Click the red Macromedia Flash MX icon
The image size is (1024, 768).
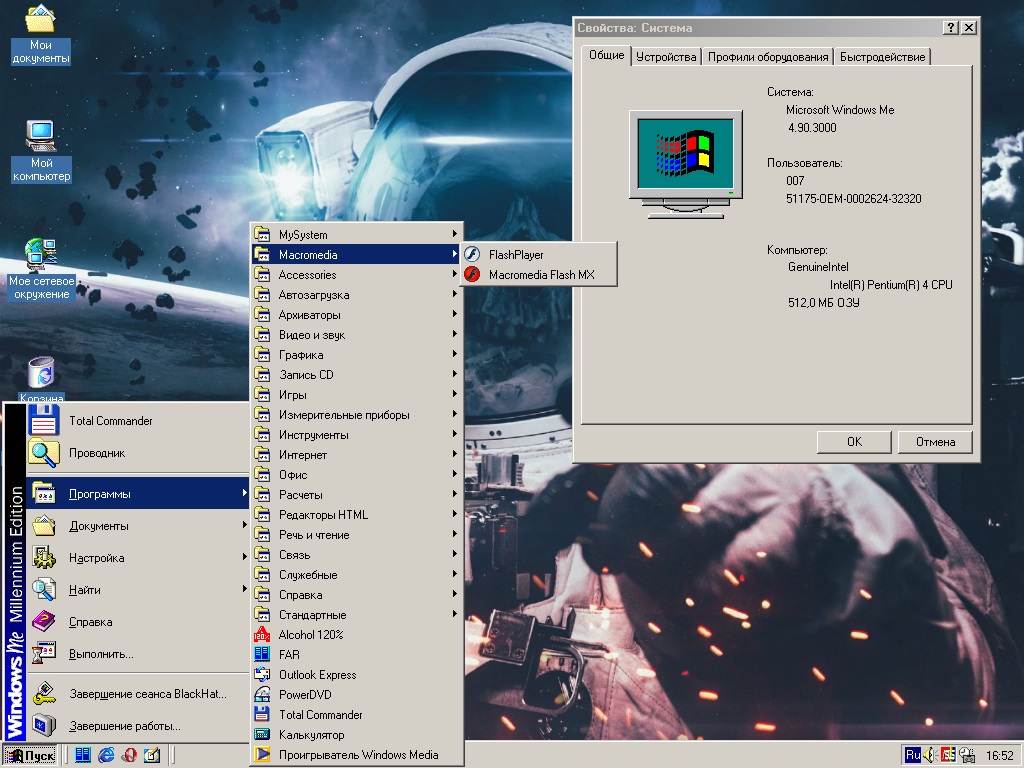tap(472, 274)
